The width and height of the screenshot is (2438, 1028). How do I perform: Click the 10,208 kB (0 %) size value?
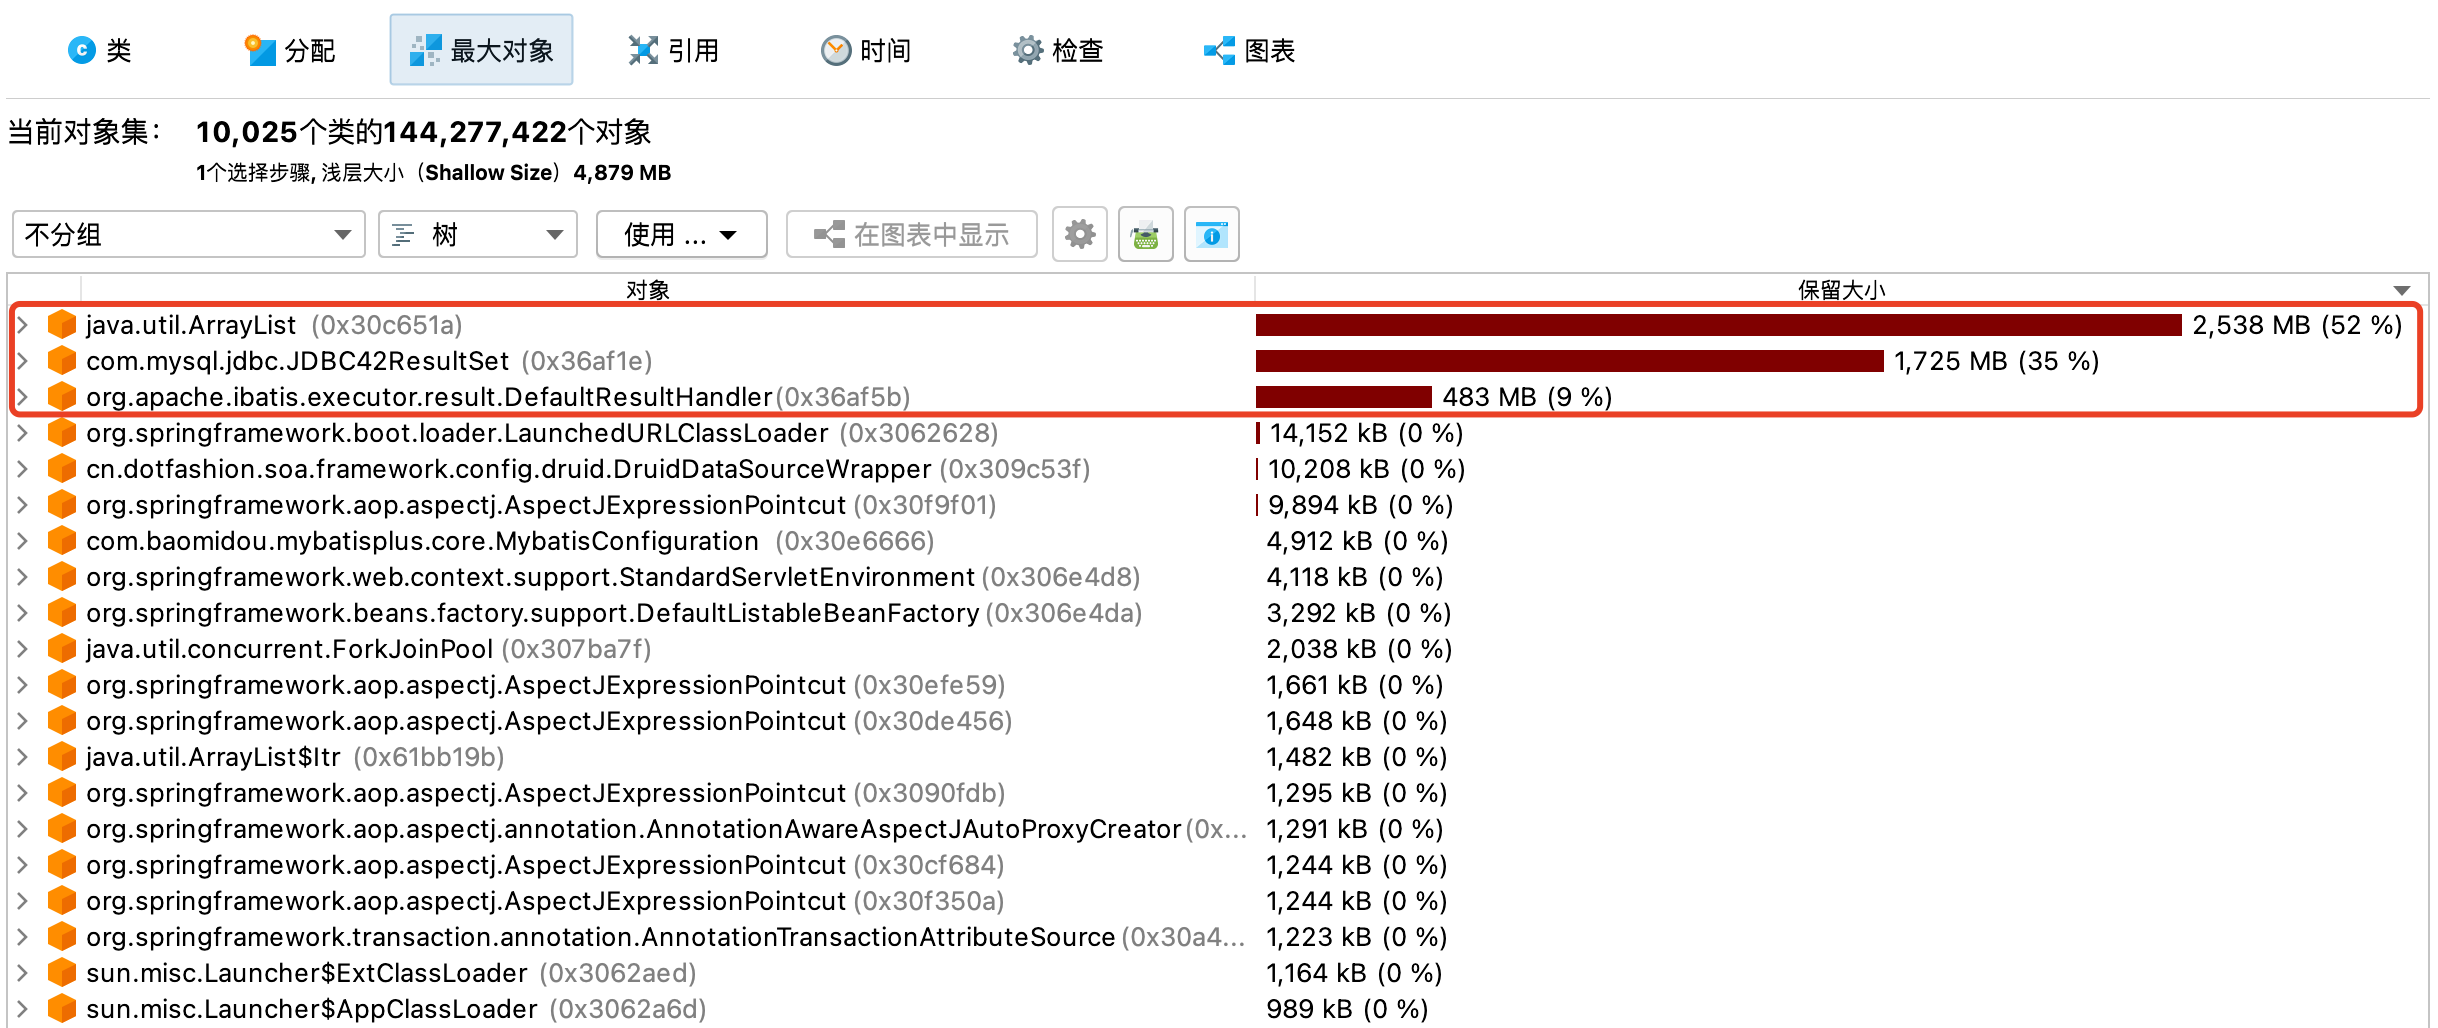point(1366,468)
